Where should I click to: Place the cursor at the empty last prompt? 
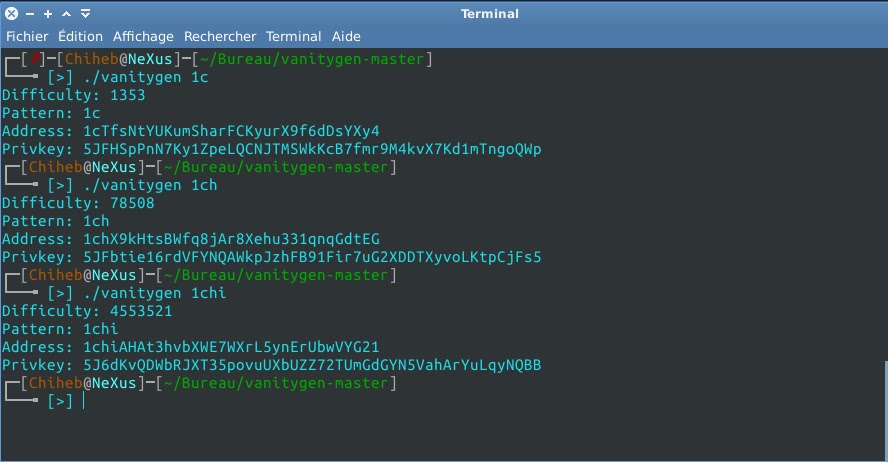click(84, 401)
